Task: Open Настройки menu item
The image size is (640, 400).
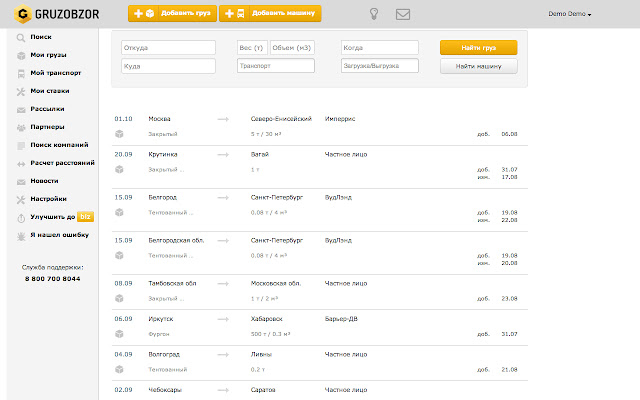Action: [x=48, y=199]
